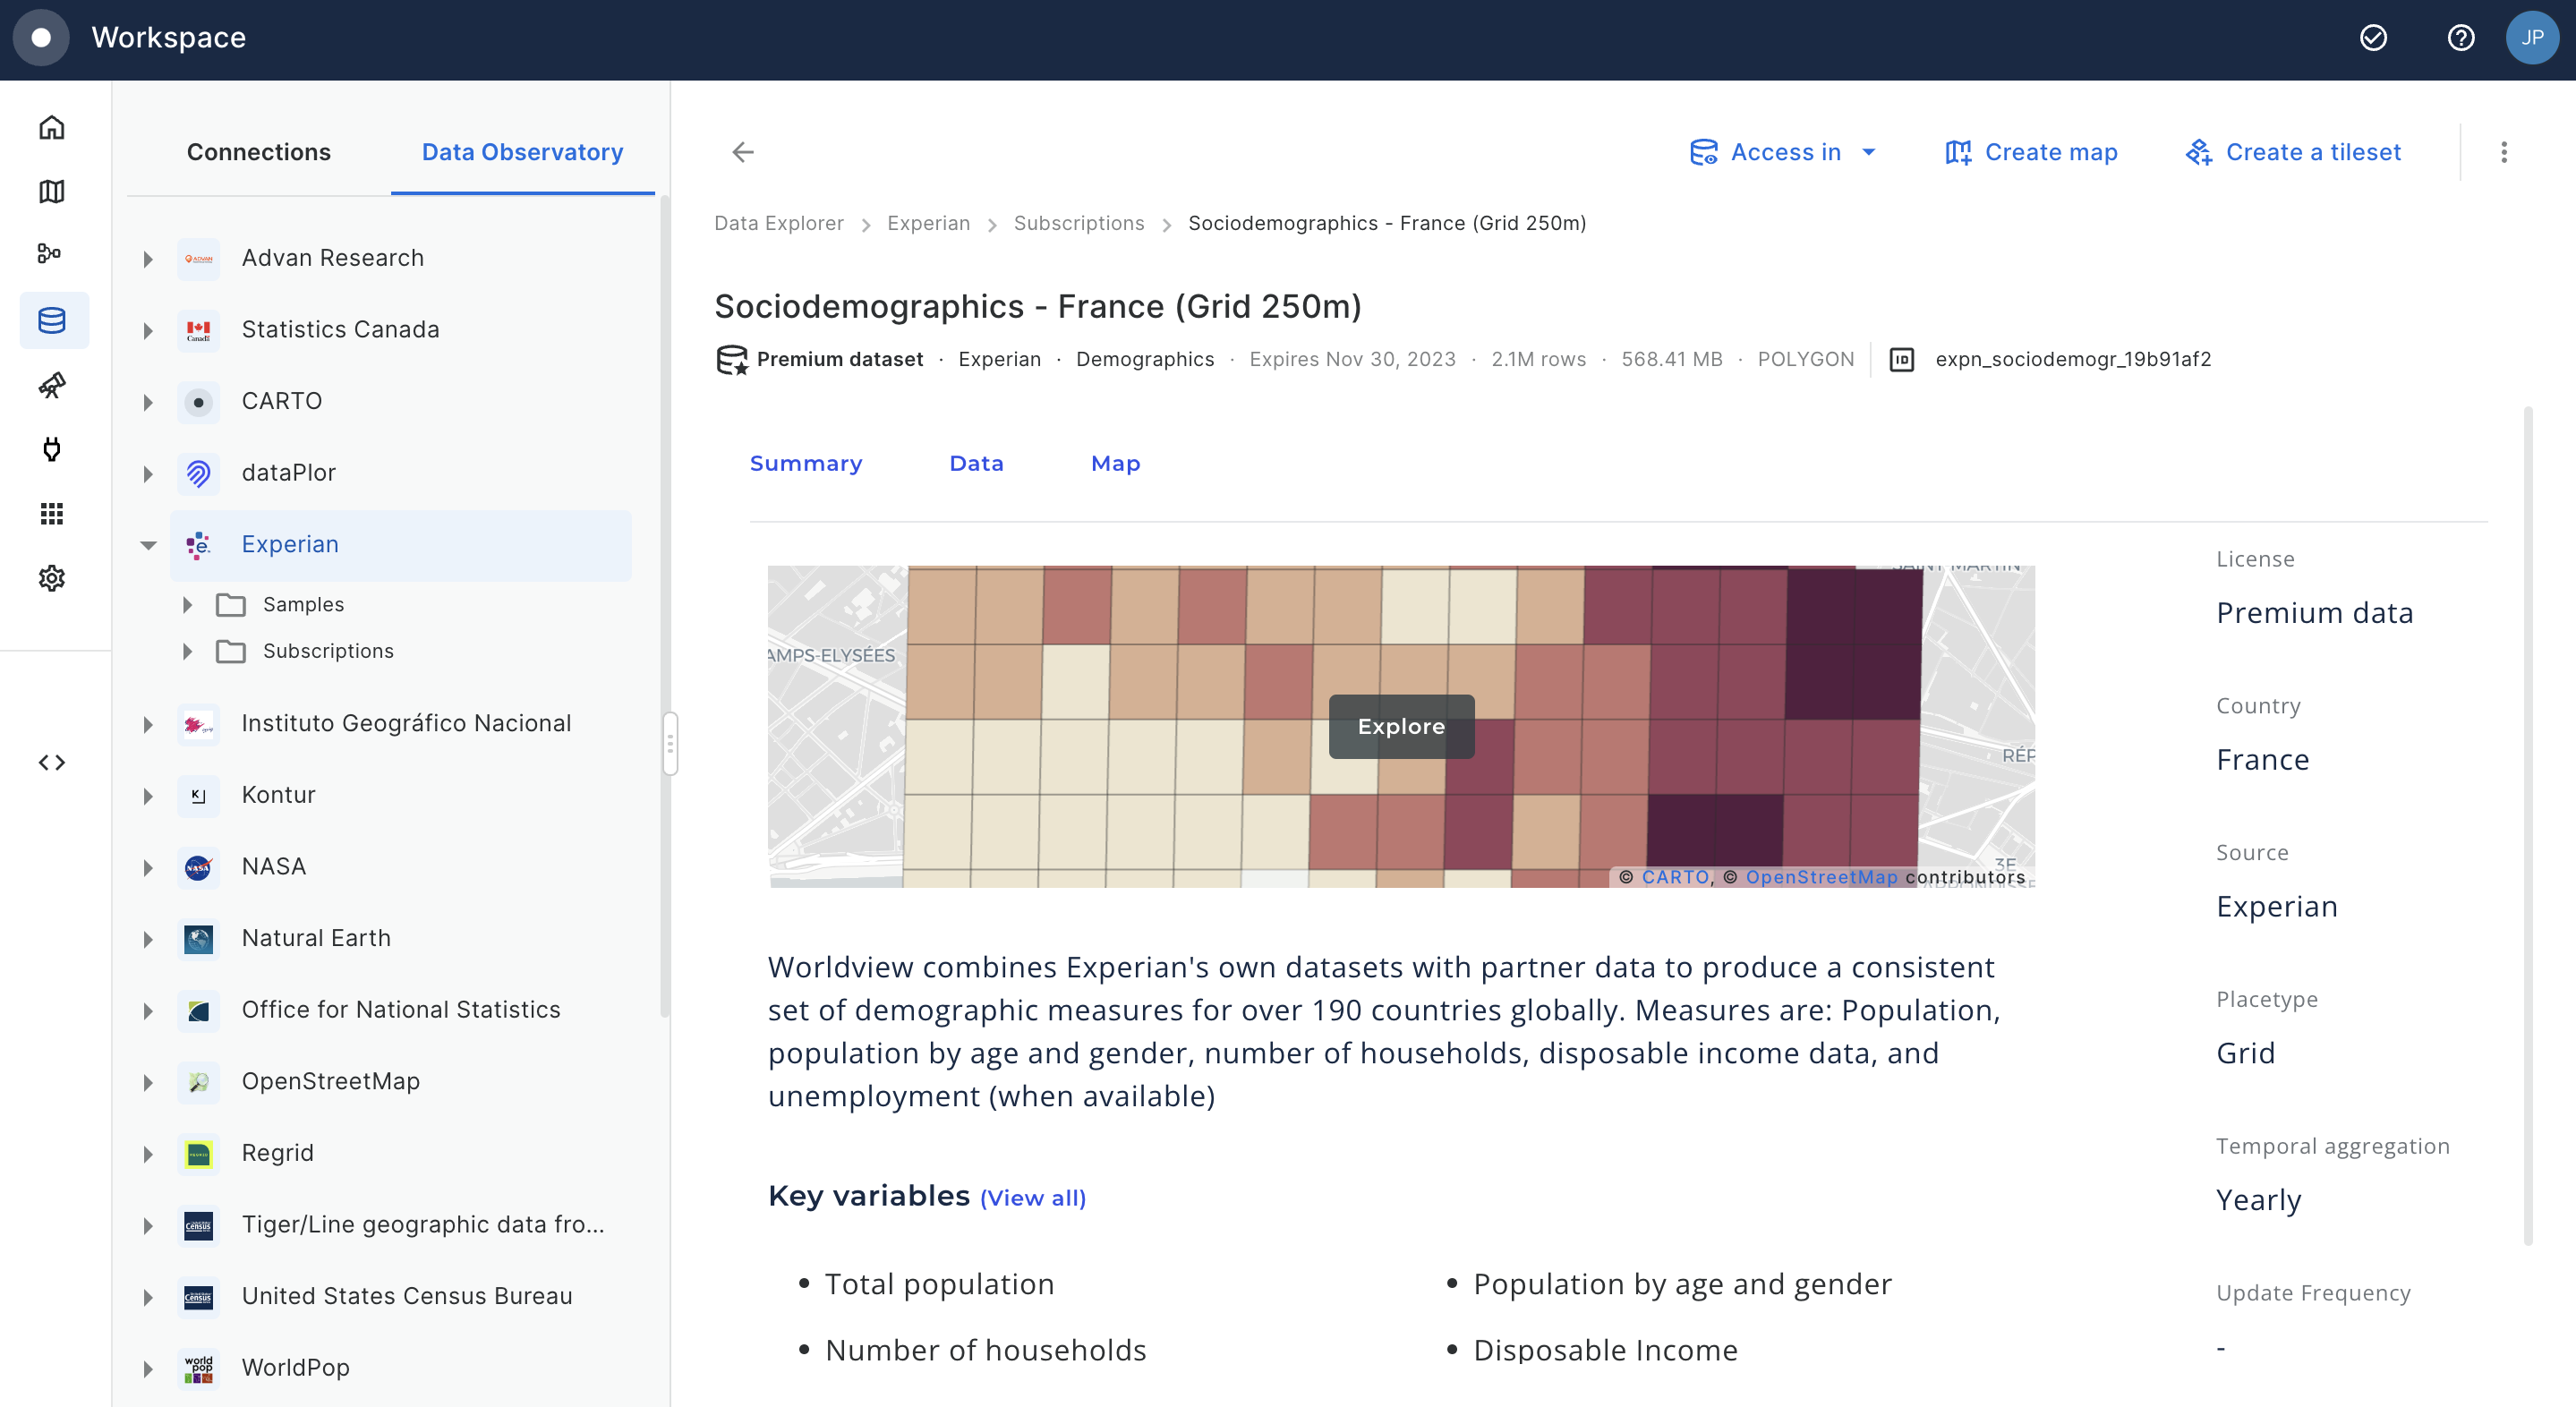
Task: Expand the Statistics Canada tree node
Action: [148, 330]
